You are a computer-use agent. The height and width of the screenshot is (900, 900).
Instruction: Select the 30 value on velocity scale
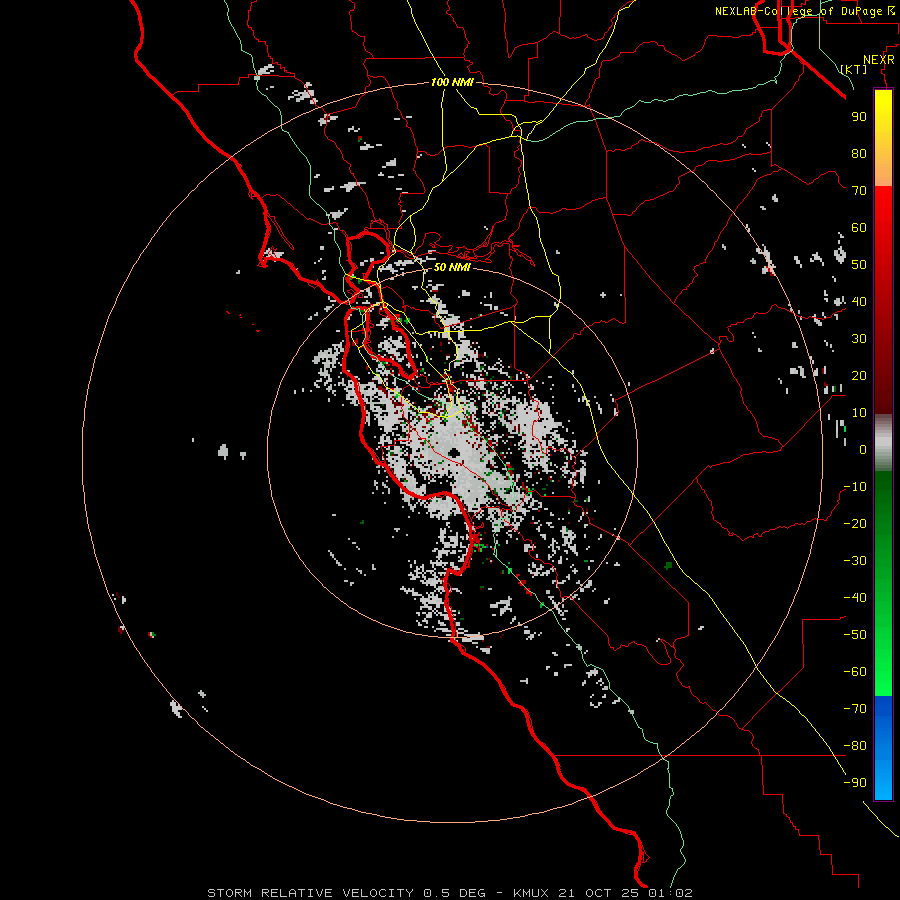[x=859, y=339]
